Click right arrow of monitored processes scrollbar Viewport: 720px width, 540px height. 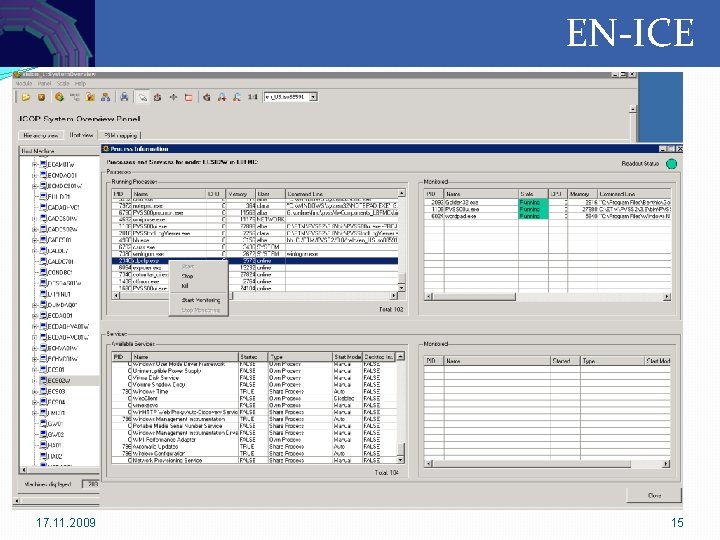point(667,297)
